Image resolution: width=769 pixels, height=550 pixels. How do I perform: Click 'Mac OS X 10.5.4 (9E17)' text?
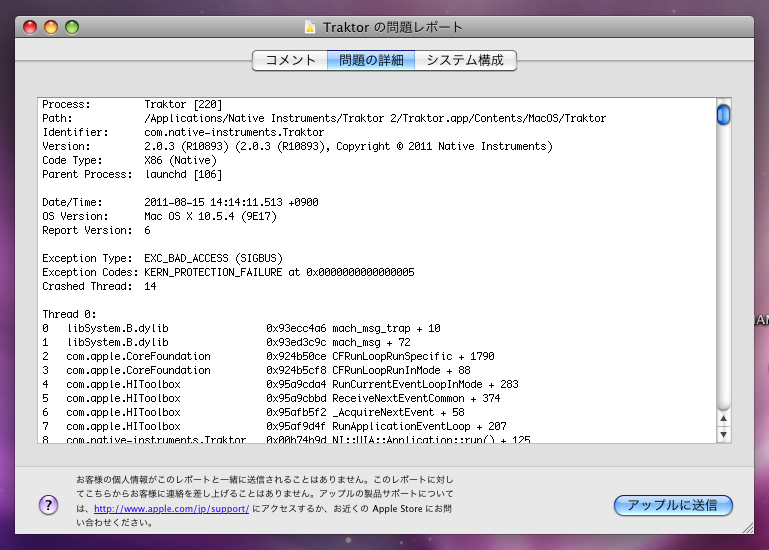tap(210, 216)
